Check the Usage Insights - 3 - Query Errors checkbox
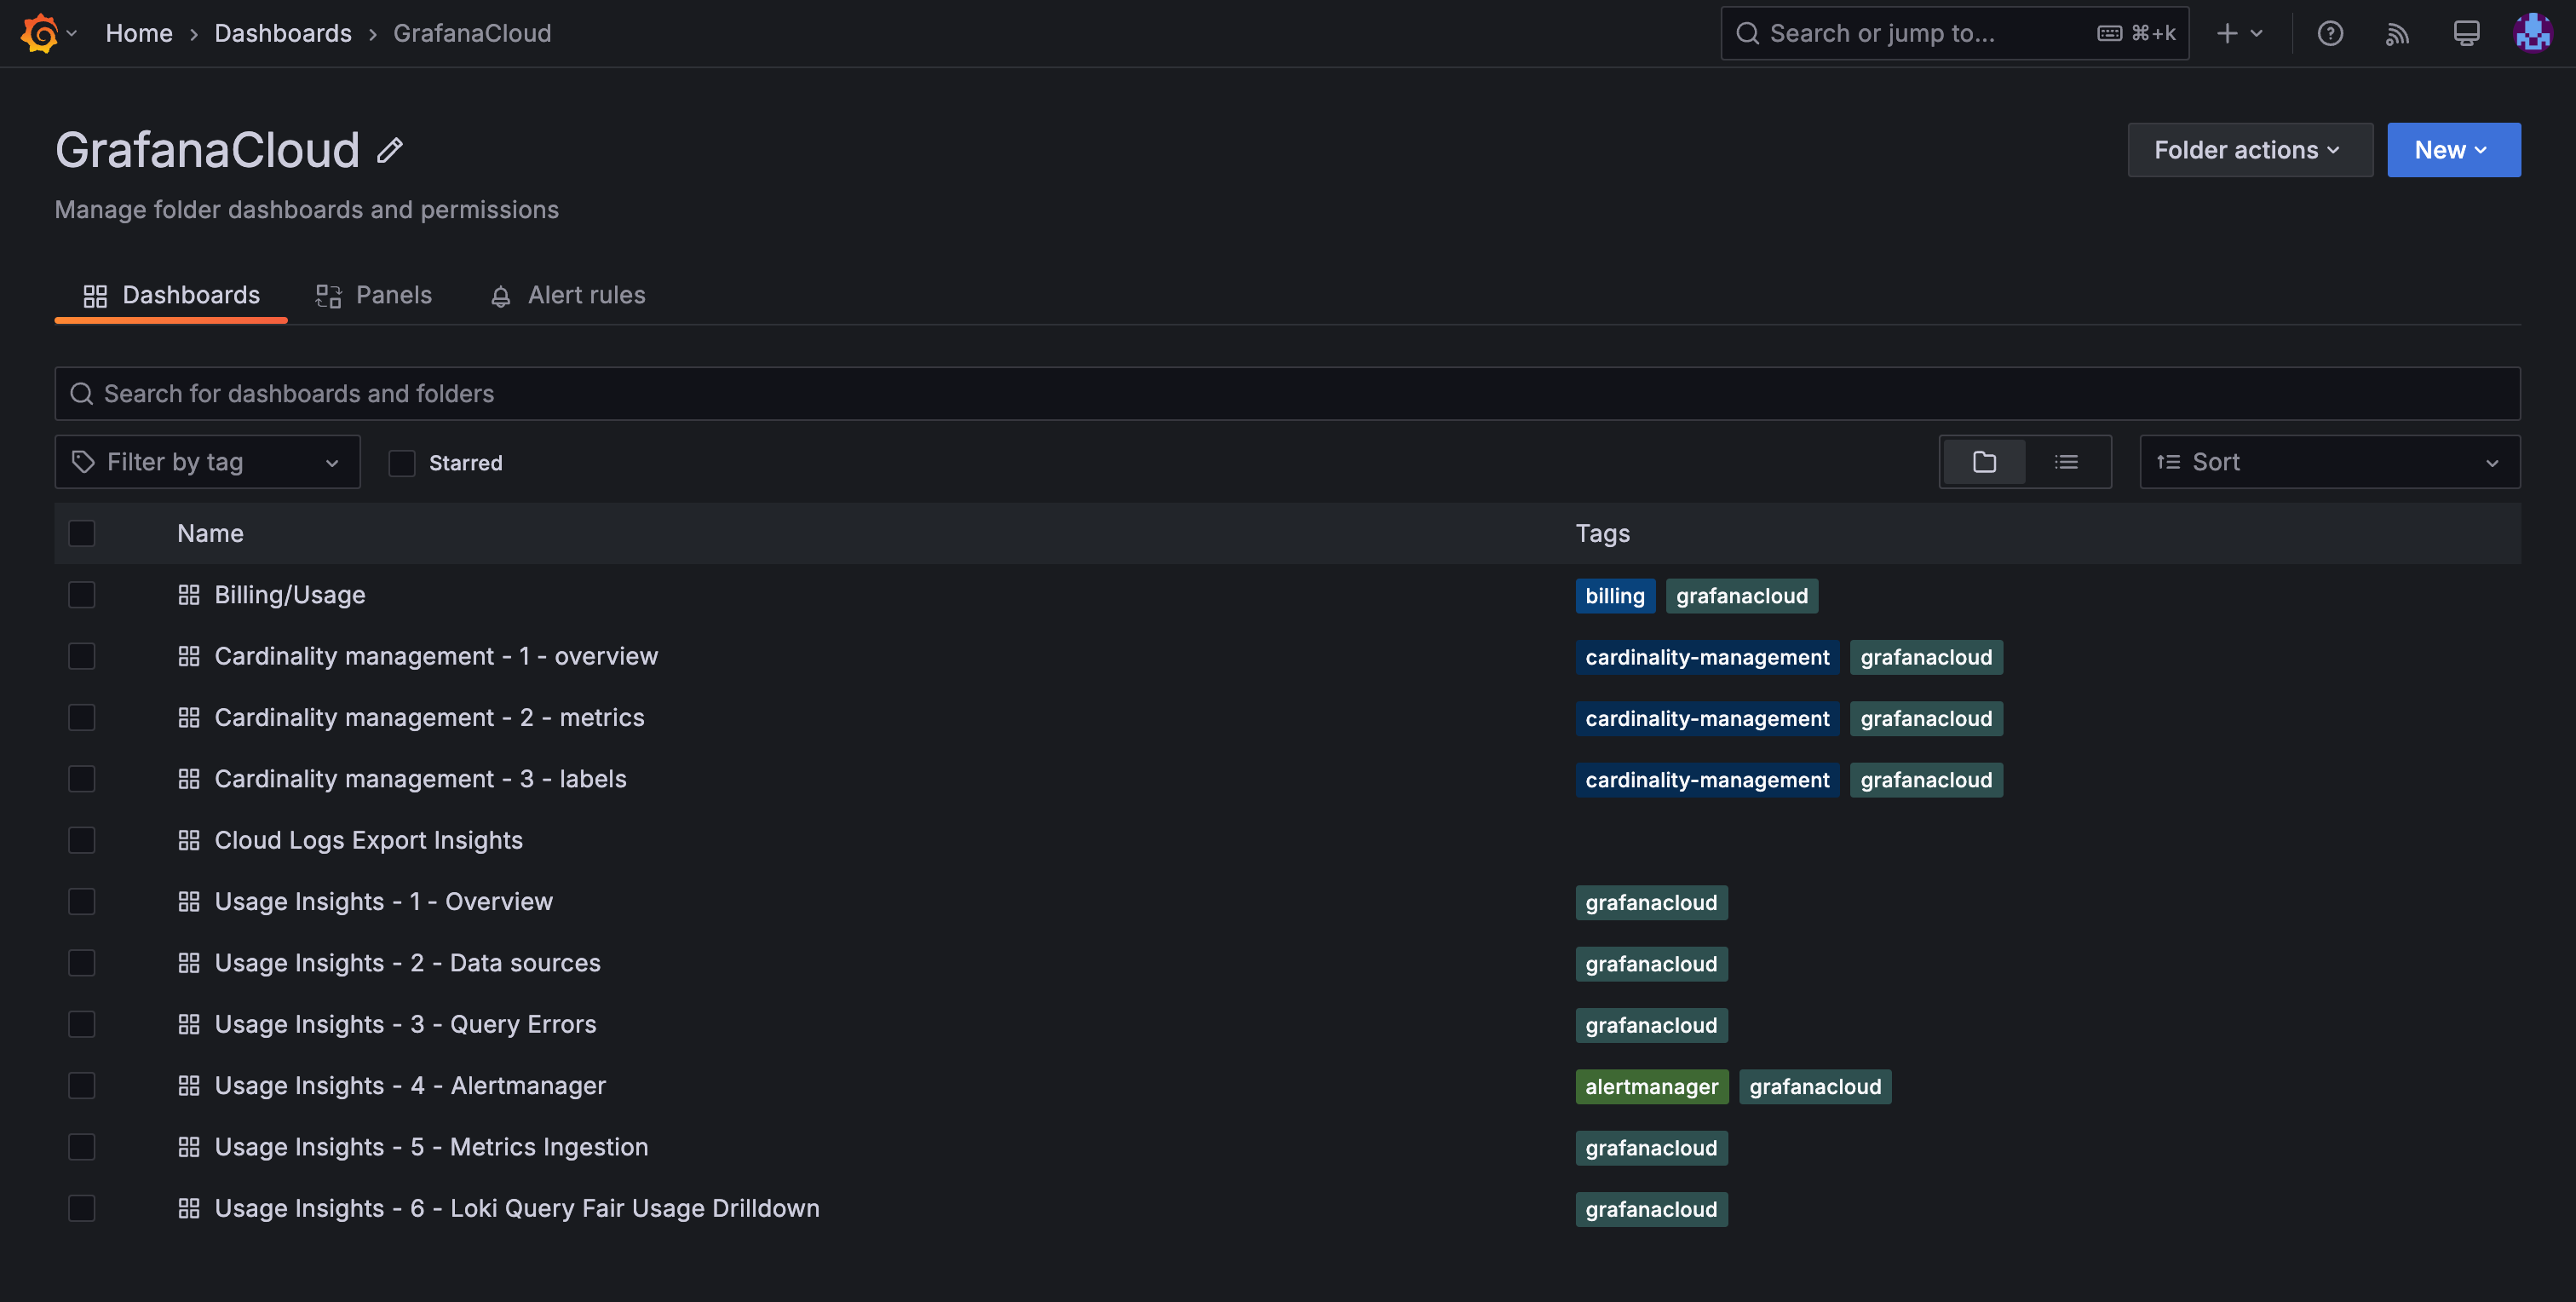The image size is (2576, 1302). point(81,1025)
